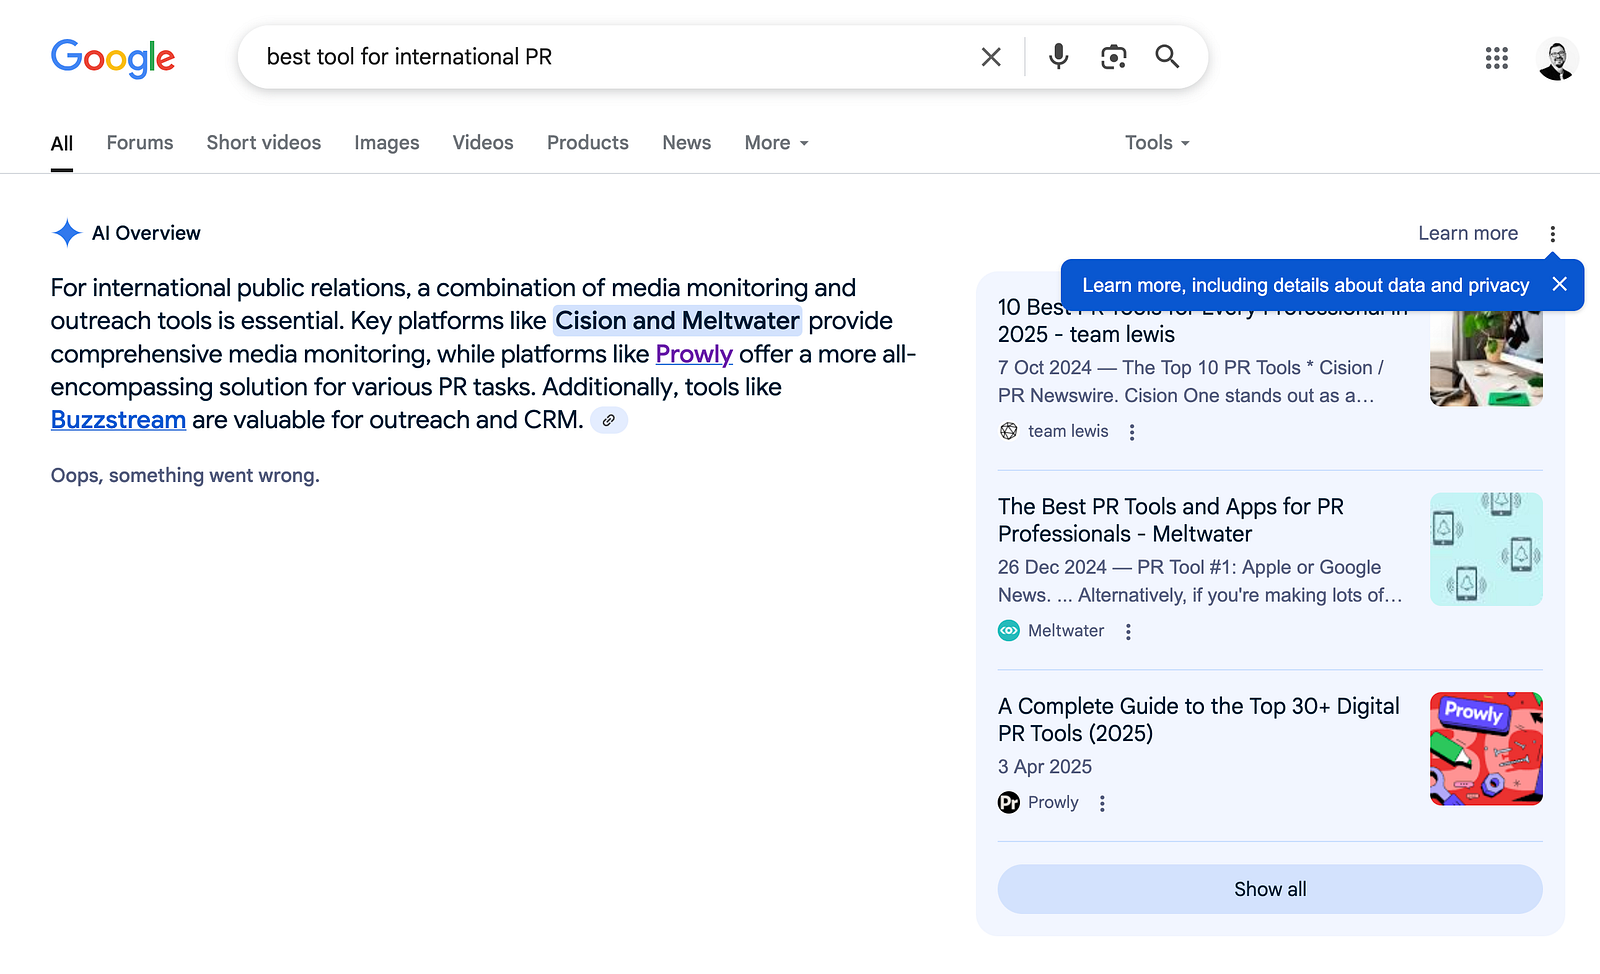
Task: Click the team lewis source name
Action: pyautogui.click(x=1068, y=431)
